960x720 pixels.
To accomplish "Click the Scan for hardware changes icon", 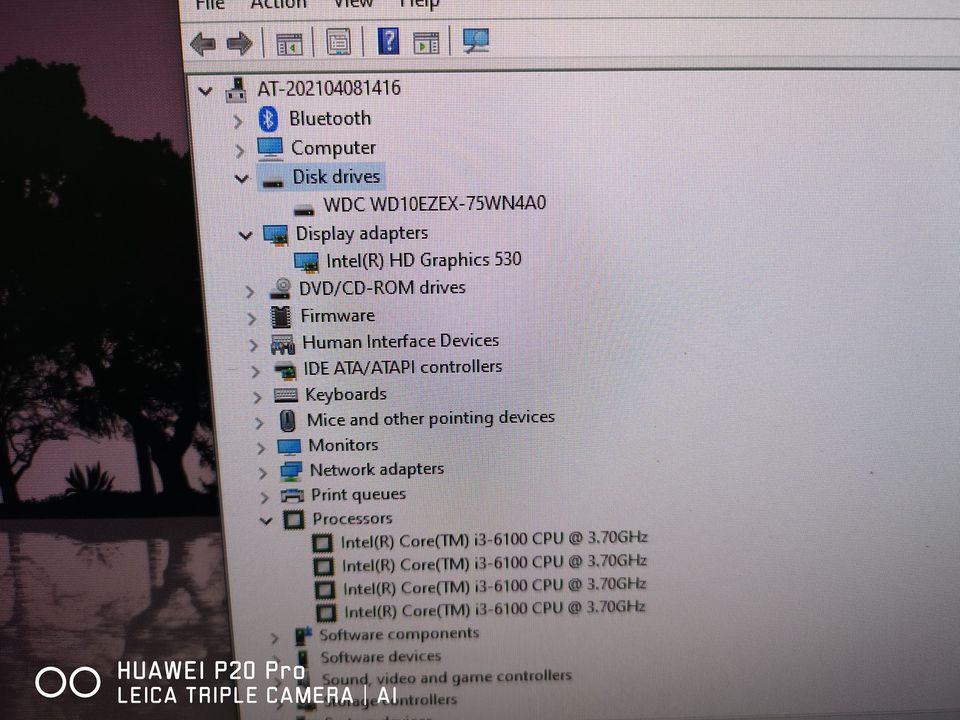I will (x=475, y=41).
